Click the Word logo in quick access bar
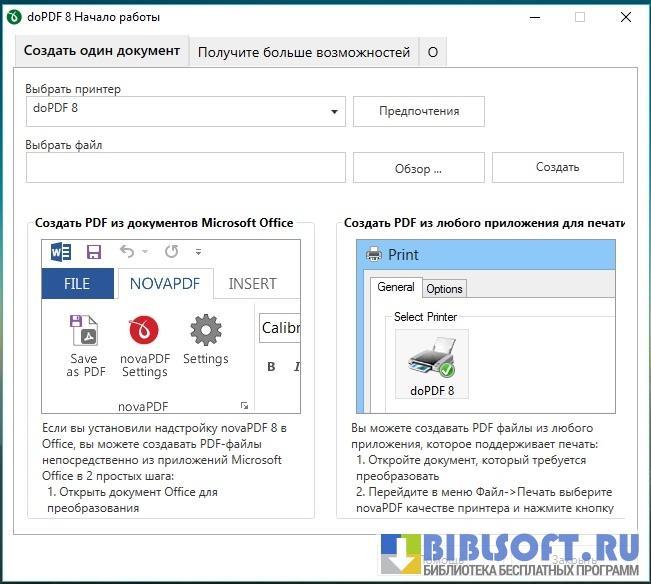This screenshot has width=651, height=584. pyautogui.click(x=60, y=252)
